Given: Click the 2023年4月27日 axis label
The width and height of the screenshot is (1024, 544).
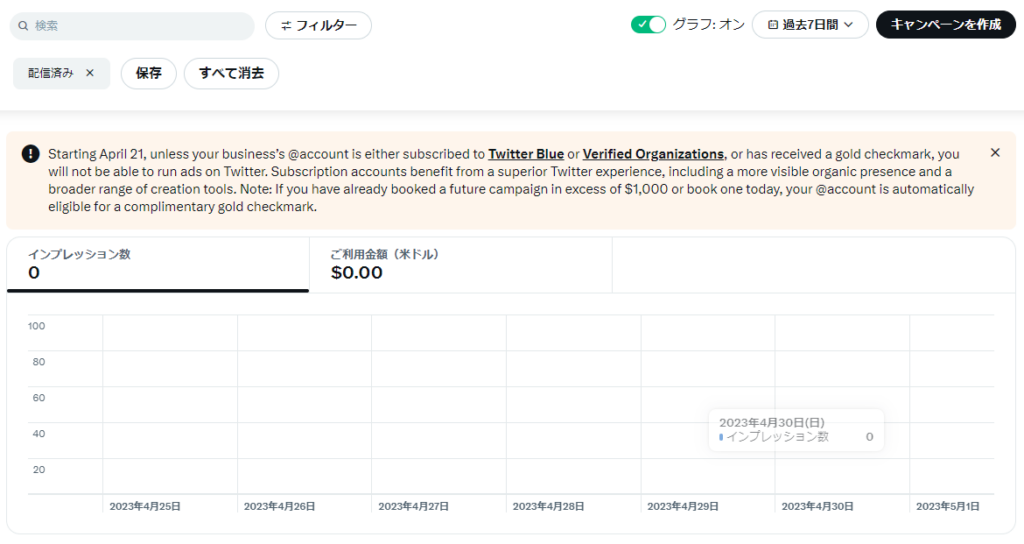Looking at the screenshot, I should coord(413,506).
